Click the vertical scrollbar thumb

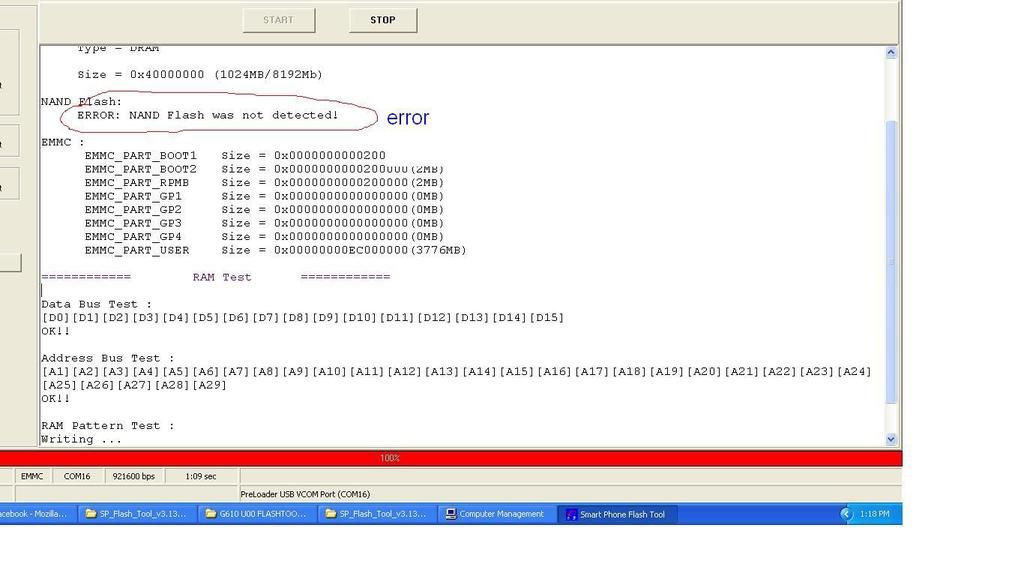891,260
